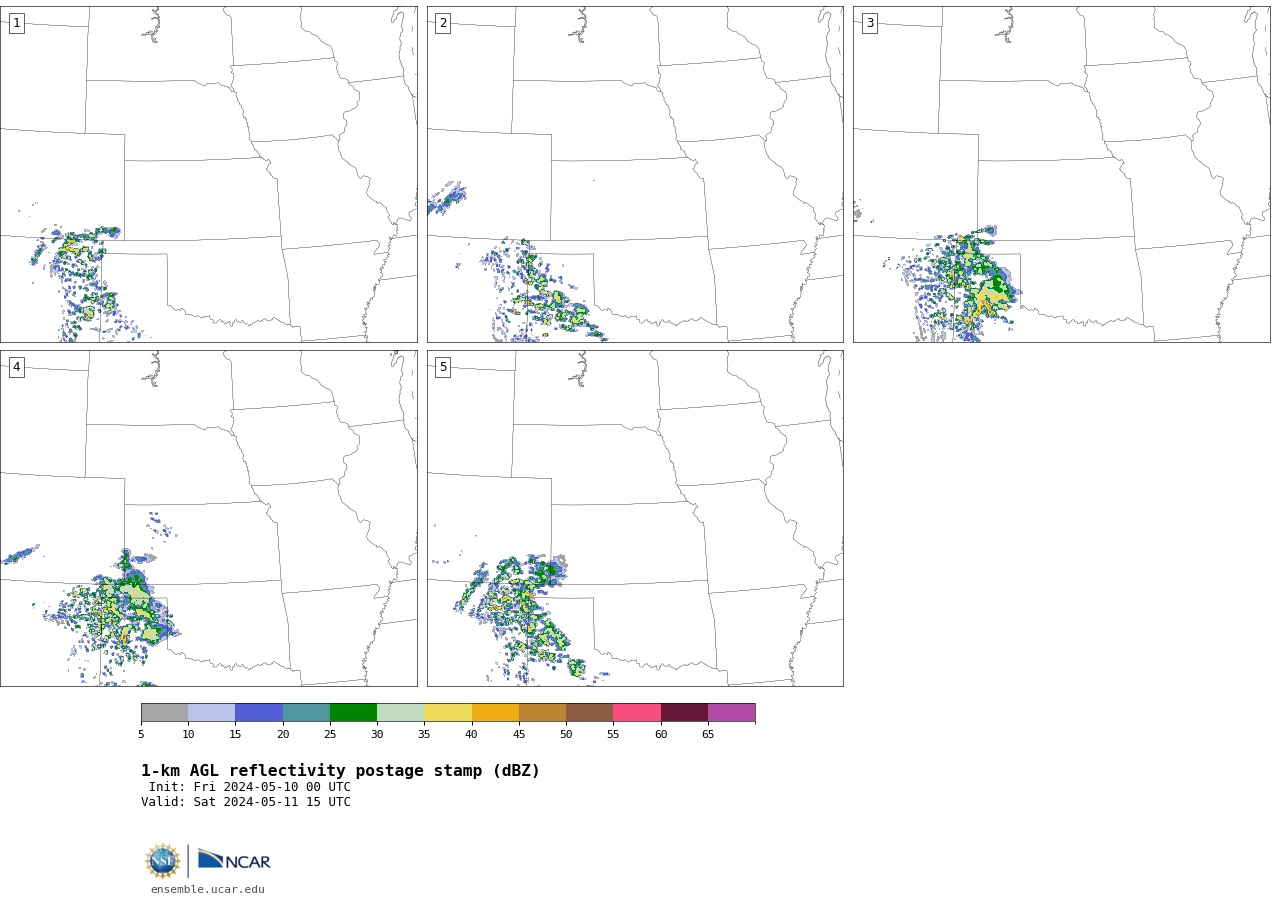Viewport: 1280px width, 901px height.
Task: Open ensemble member 4 reflectivity map
Action: pos(209,518)
